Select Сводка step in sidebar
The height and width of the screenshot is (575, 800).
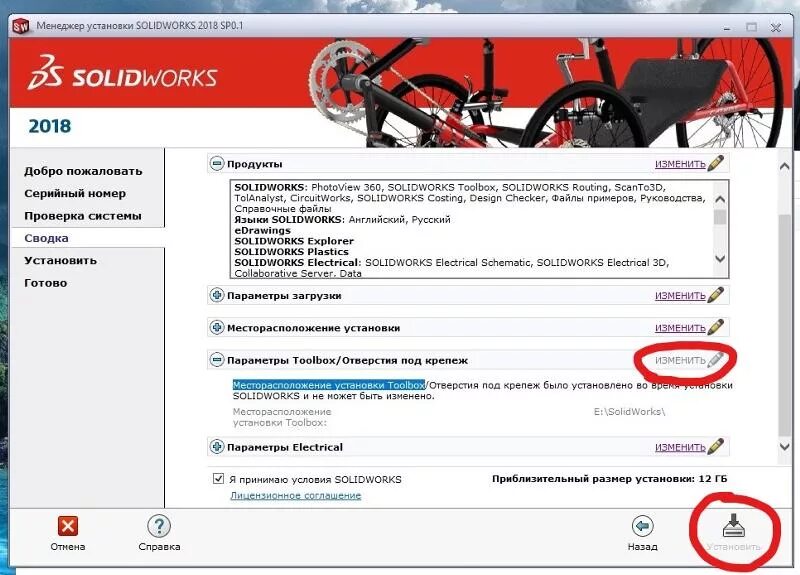tap(46, 238)
